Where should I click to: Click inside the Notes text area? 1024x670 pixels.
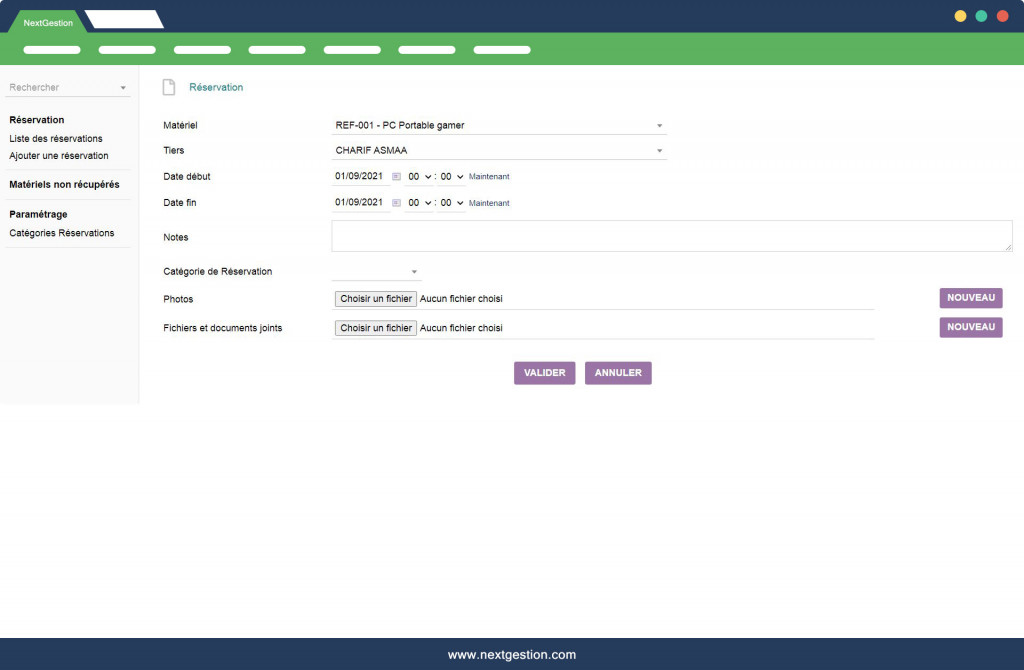click(672, 236)
